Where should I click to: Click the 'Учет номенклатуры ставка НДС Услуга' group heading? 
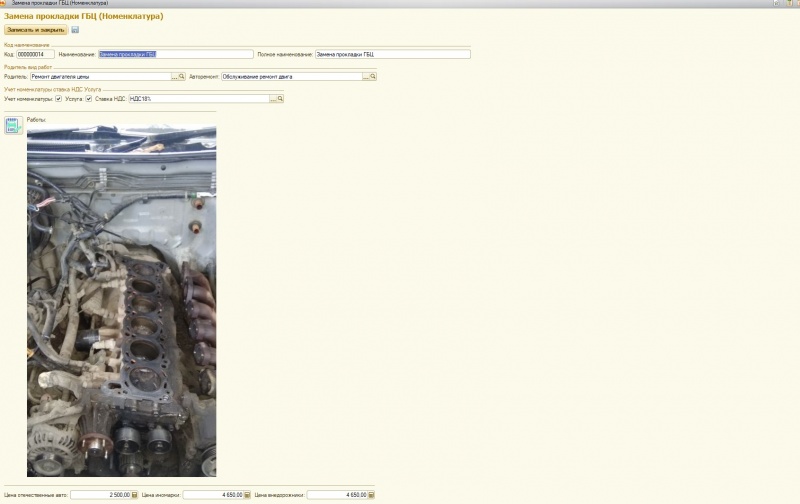53,89
